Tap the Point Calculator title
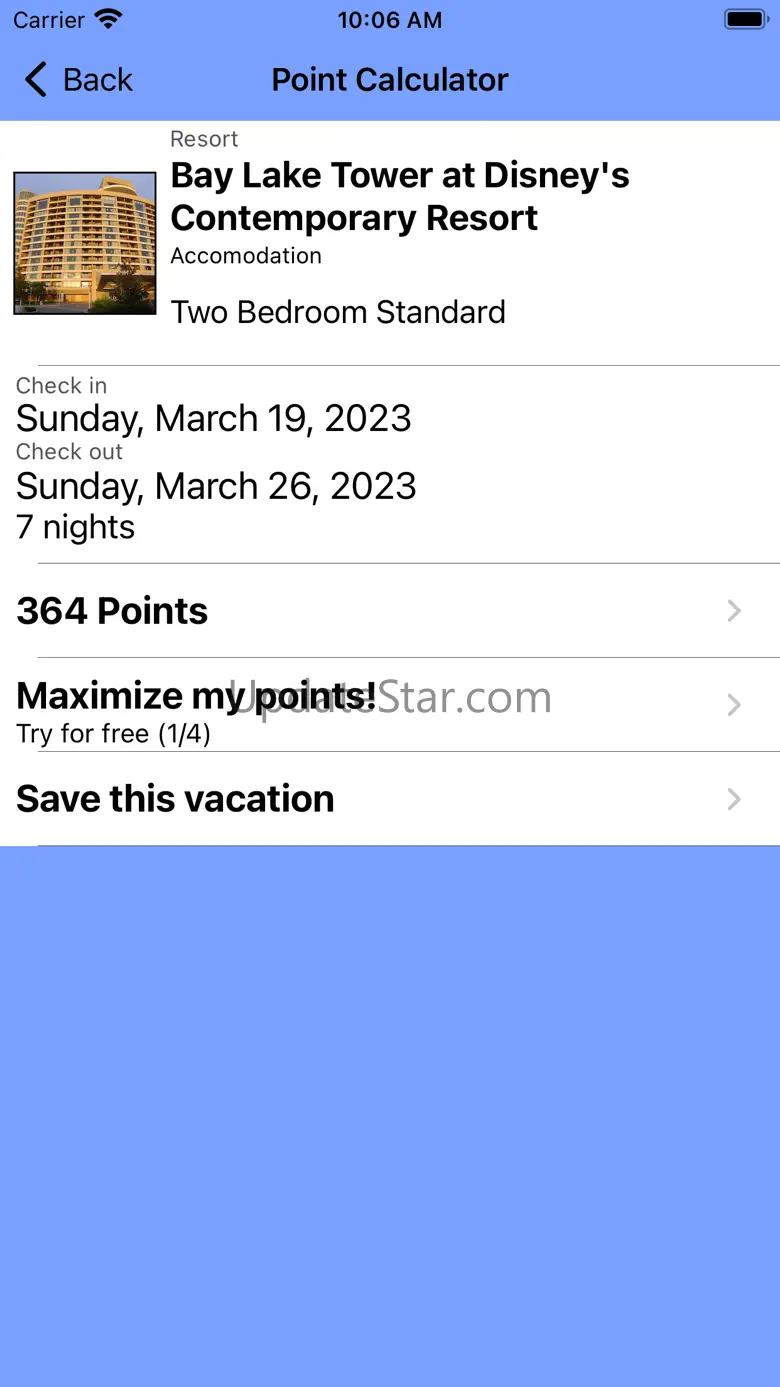This screenshot has width=780, height=1387. coord(390,80)
